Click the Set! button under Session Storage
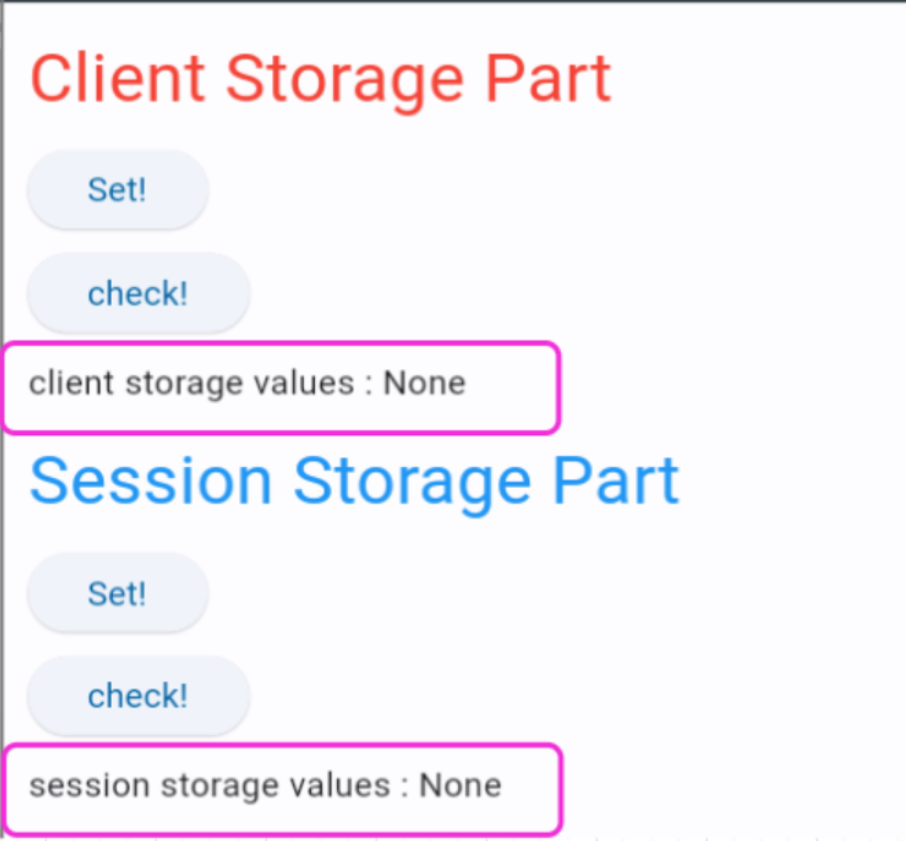Screen dimensions: 906x841 [x=117, y=594]
